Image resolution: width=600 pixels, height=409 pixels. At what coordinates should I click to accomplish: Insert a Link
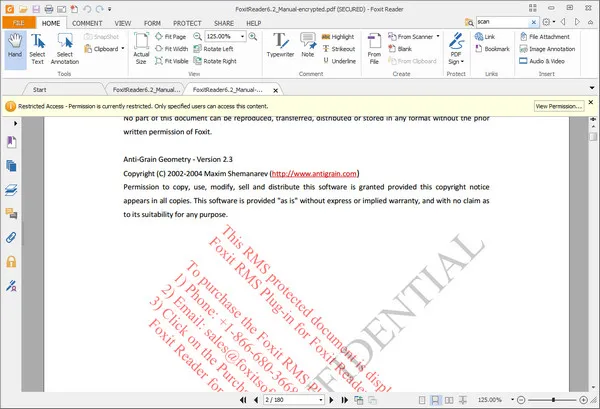(x=485, y=37)
